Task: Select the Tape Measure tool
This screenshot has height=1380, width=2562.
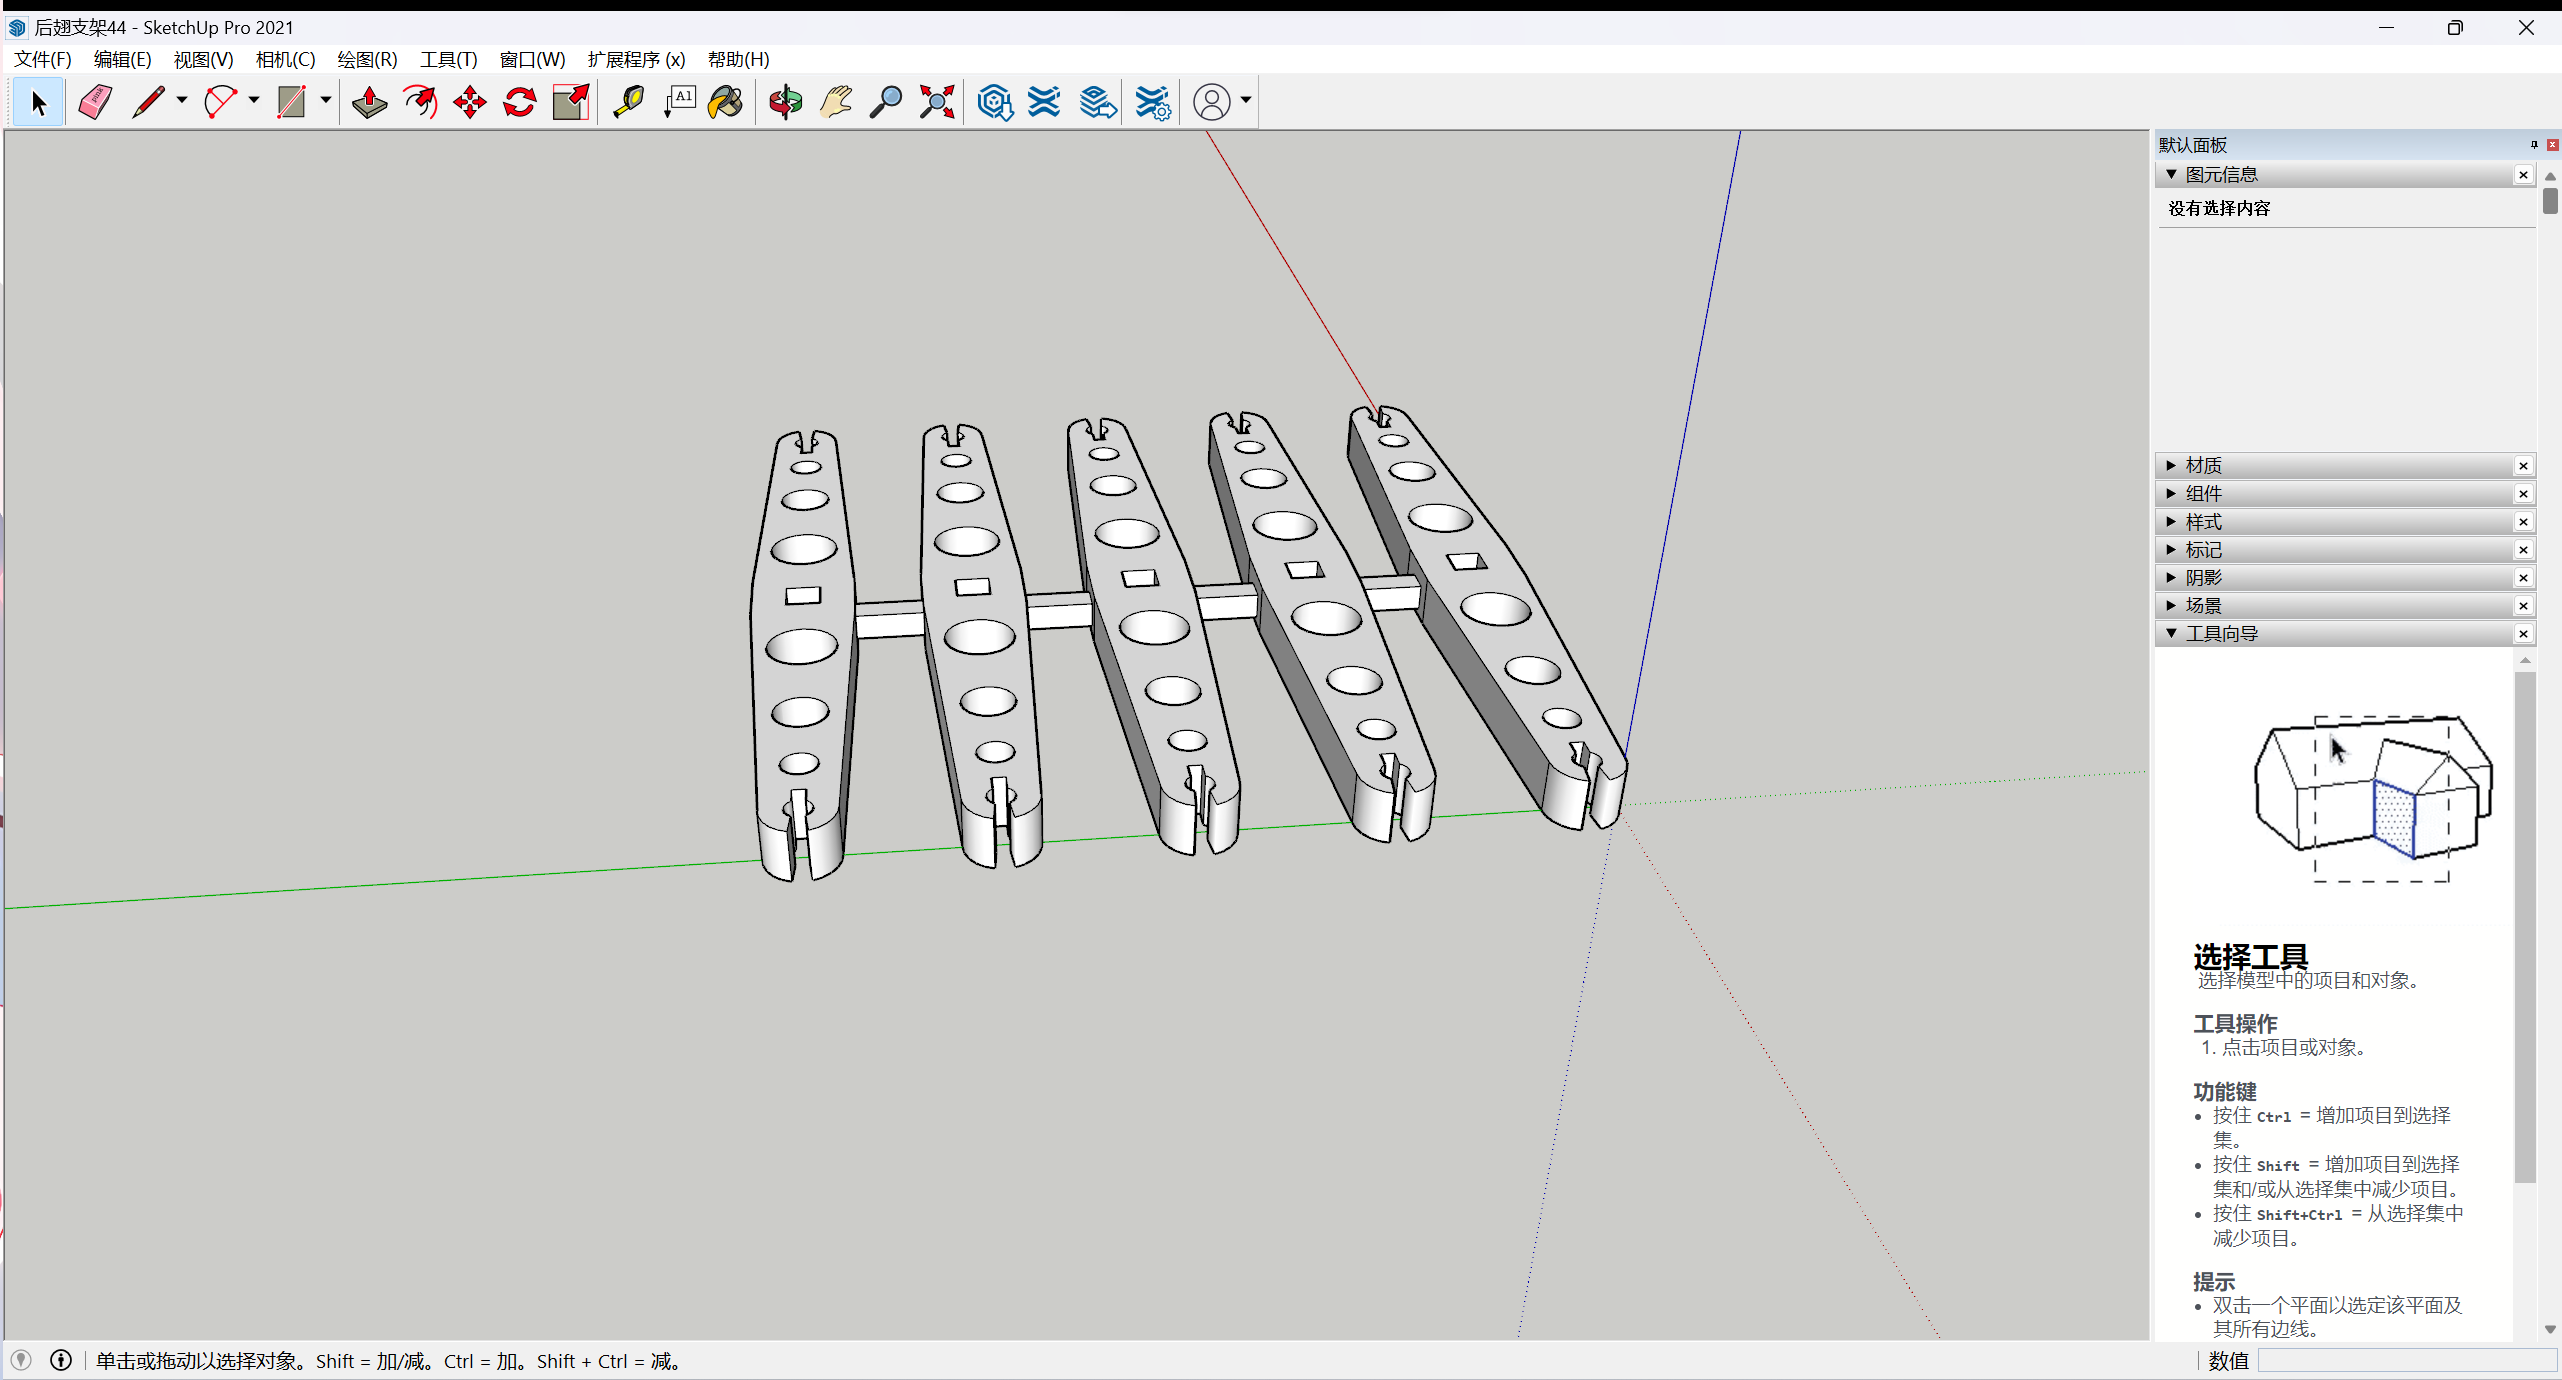Action: [x=628, y=102]
